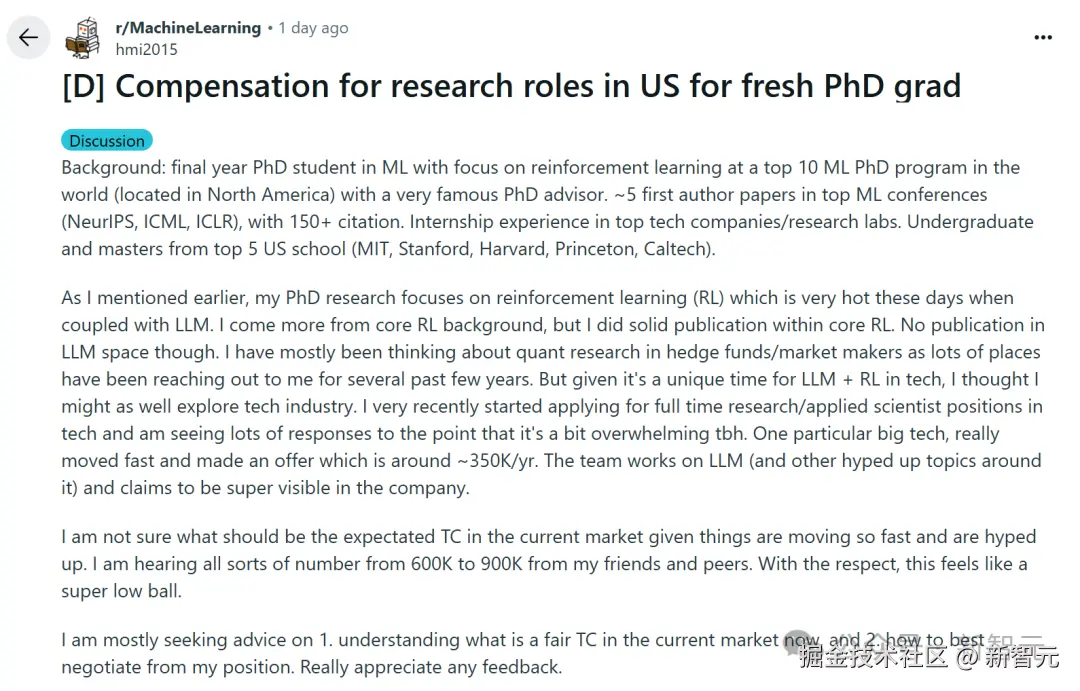This screenshot has width=1080, height=691.
Task: Click the paragraph starting 'As I mentioned earlier'
Action: click(x=552, y=393)
